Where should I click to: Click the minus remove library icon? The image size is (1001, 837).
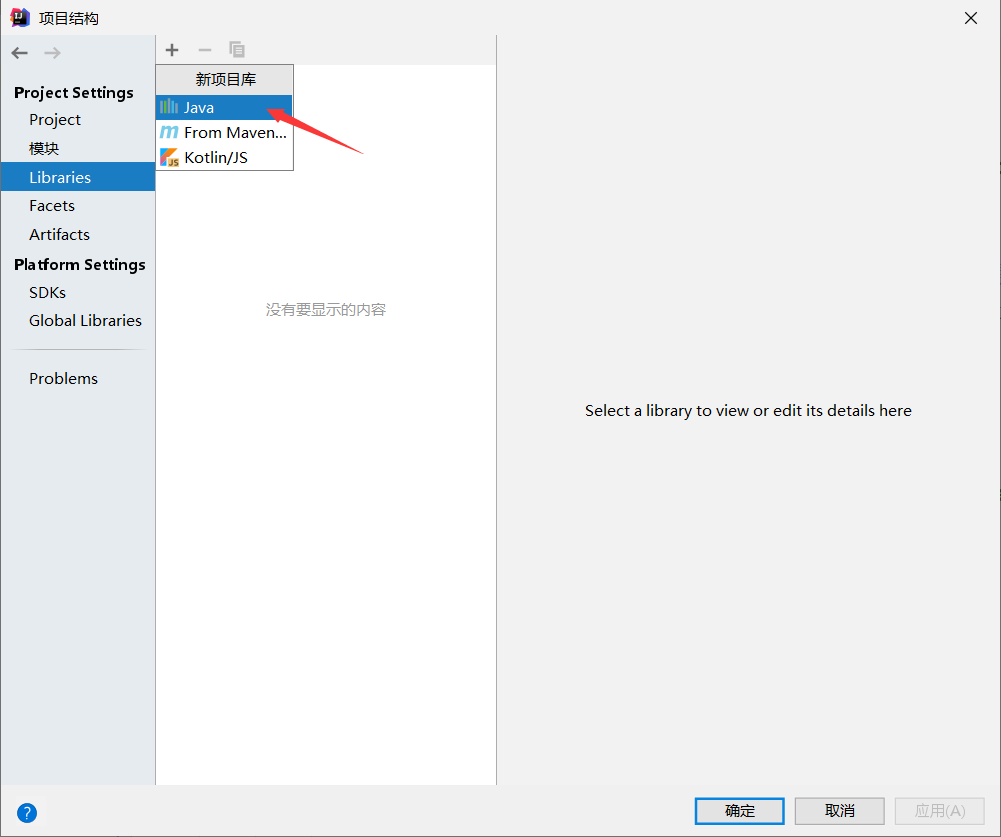204,50
